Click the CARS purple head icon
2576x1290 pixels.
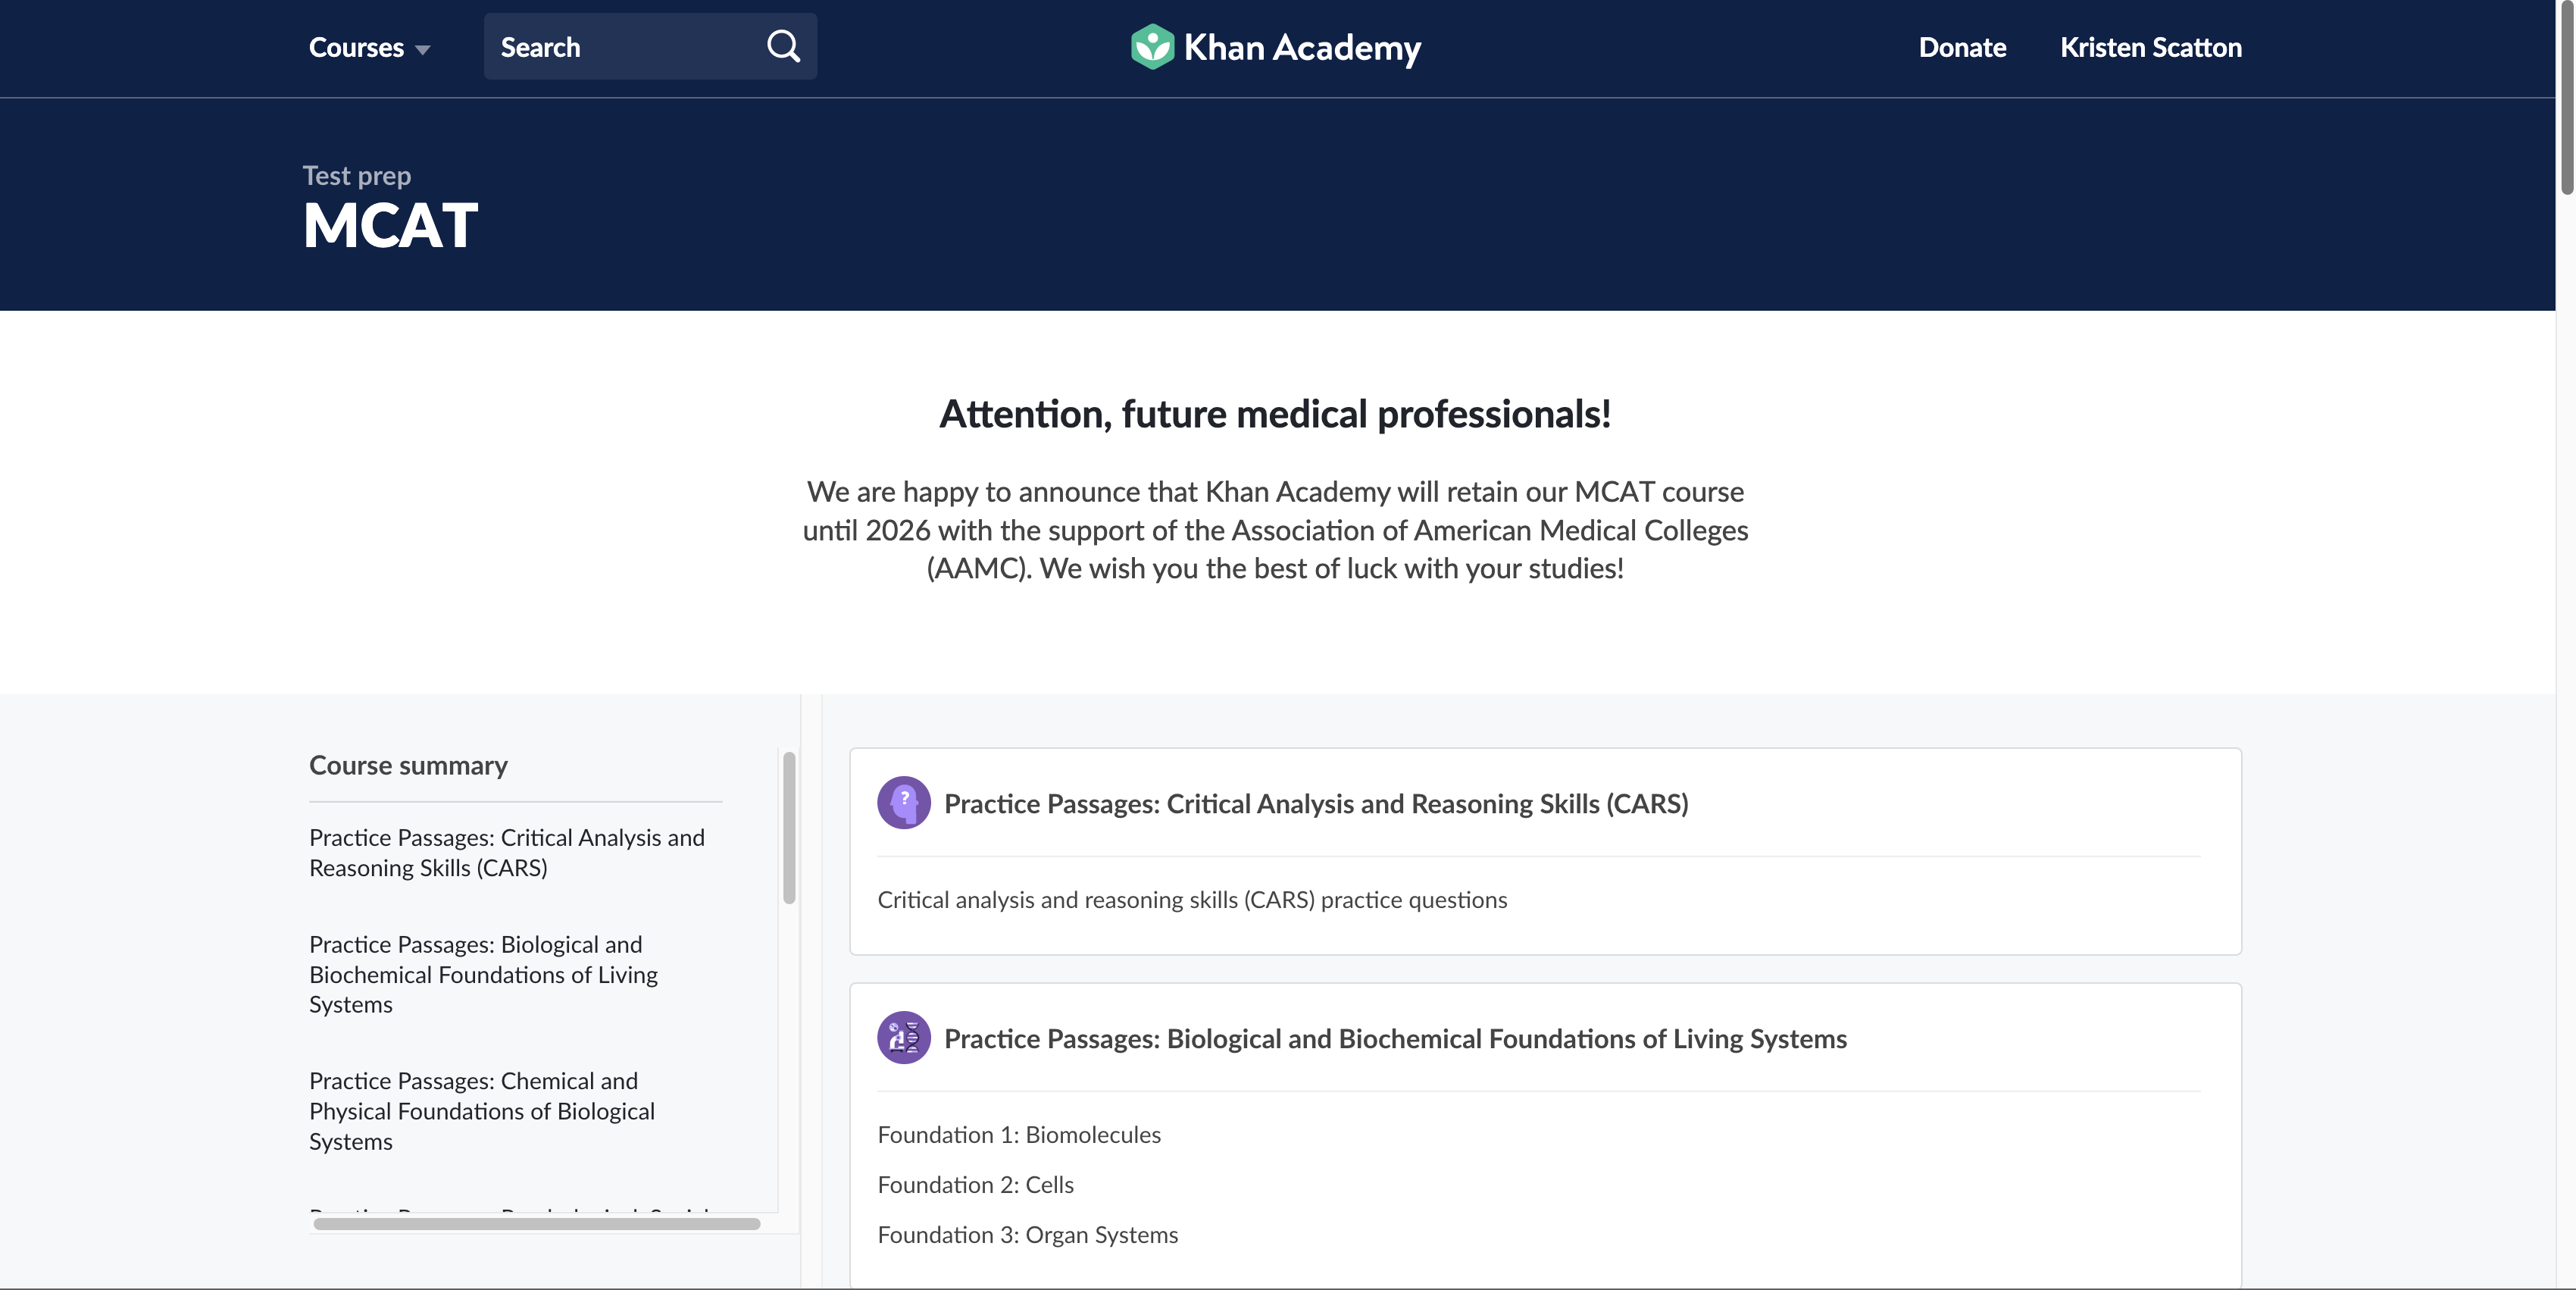pos(903,803)
